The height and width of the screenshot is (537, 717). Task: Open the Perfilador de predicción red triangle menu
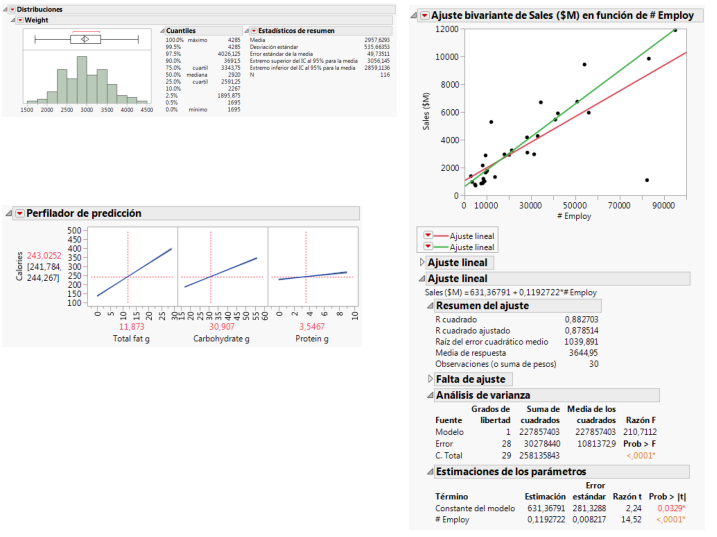(20, 214)
